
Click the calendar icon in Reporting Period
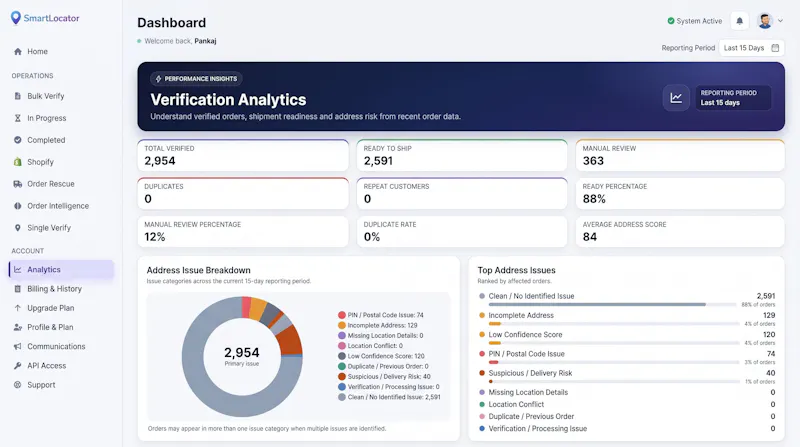click(x=776, y=48)
